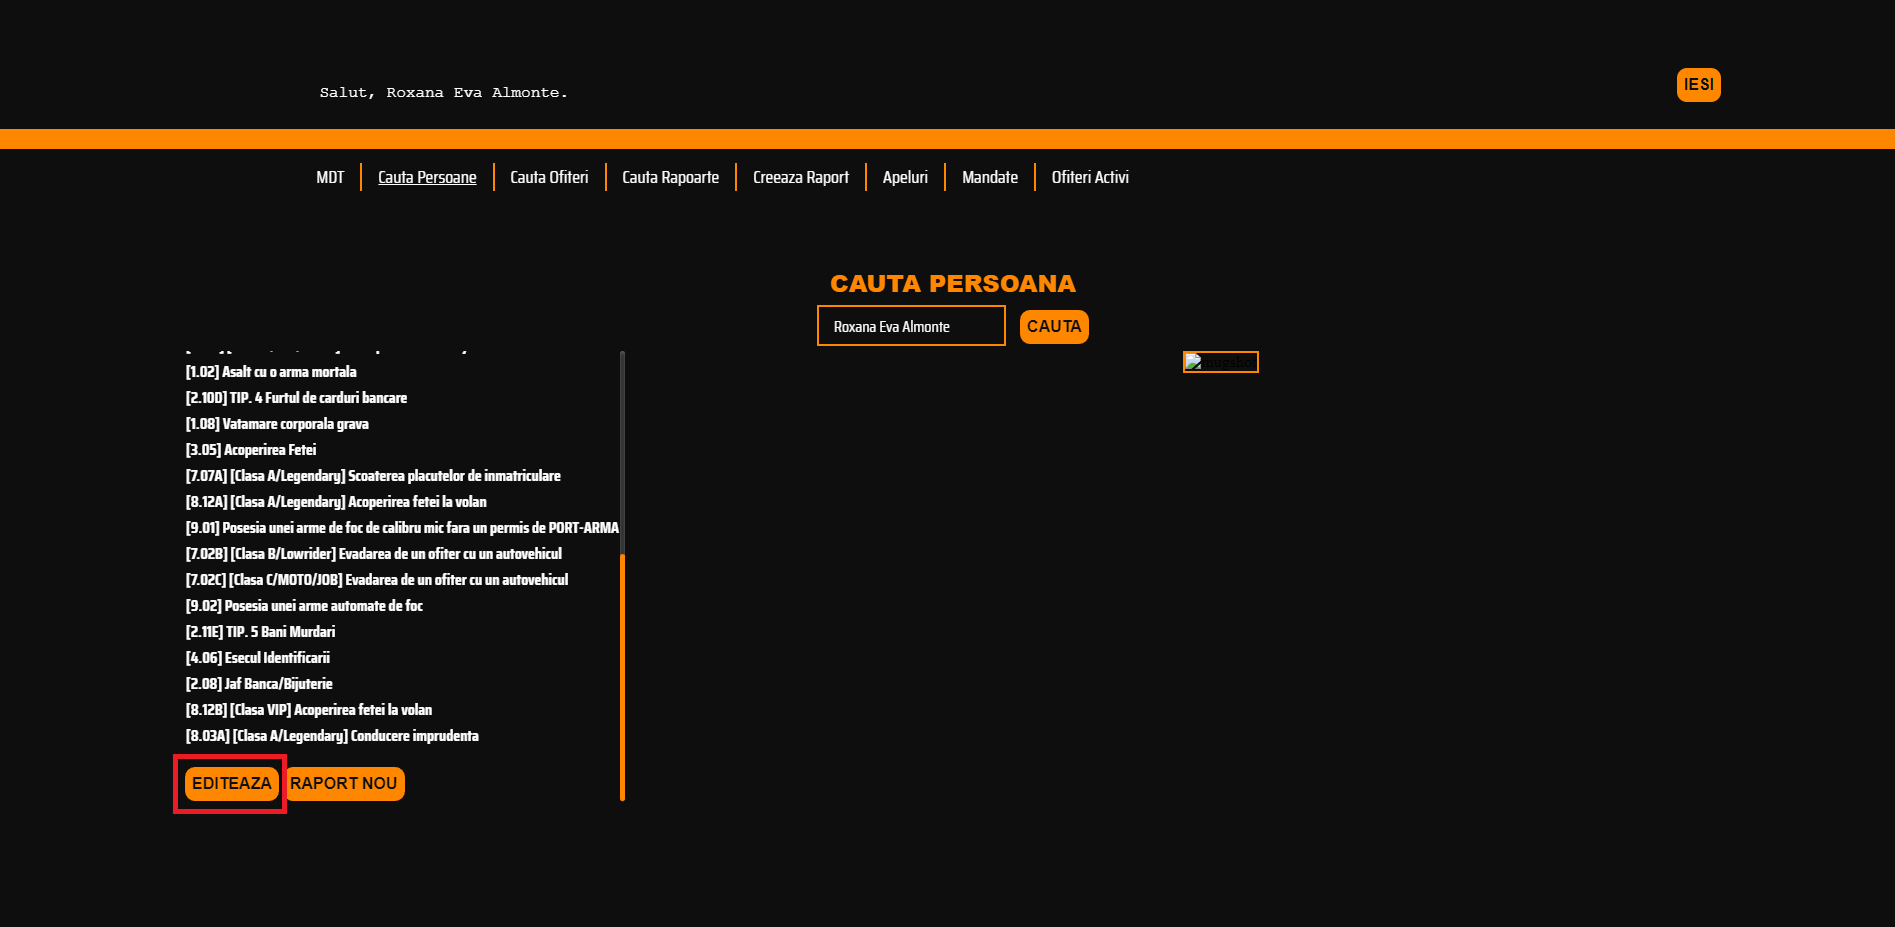This screenshot has width=1895, height=927.
Task: Click the charges list scrollbar
Action: [x=622, y=676]
